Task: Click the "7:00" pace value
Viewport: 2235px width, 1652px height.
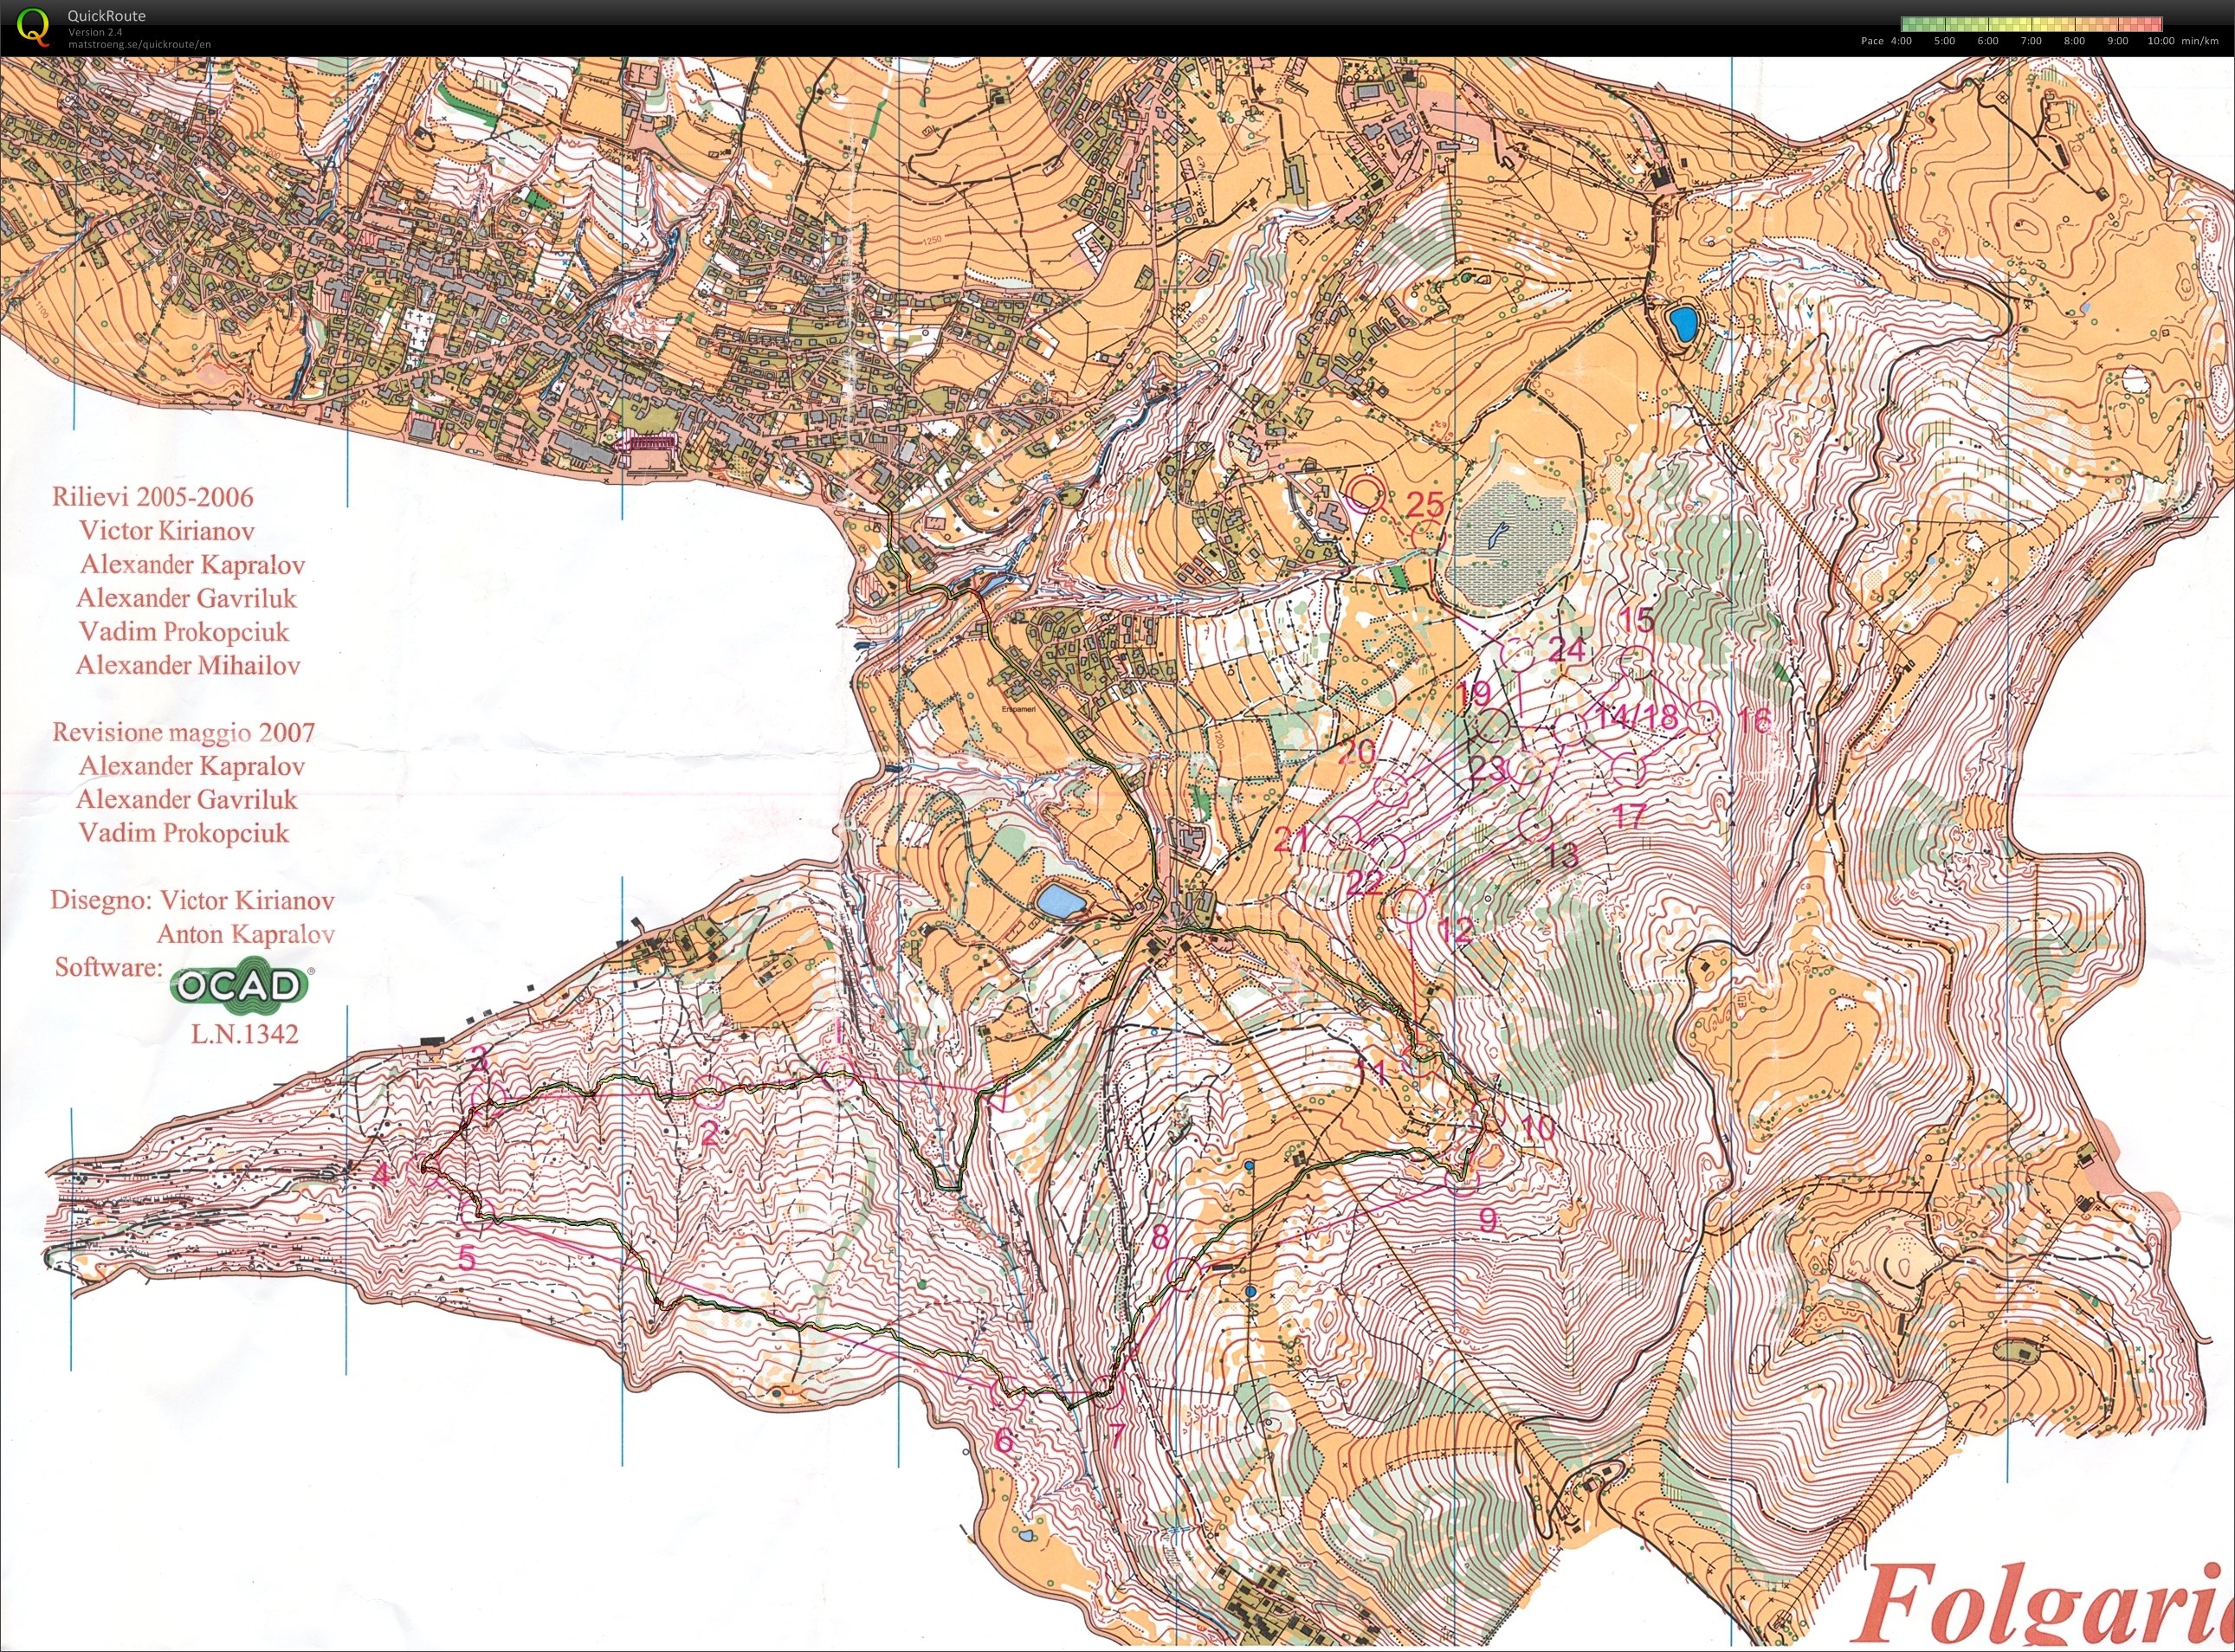Action: coord(2031,41)
